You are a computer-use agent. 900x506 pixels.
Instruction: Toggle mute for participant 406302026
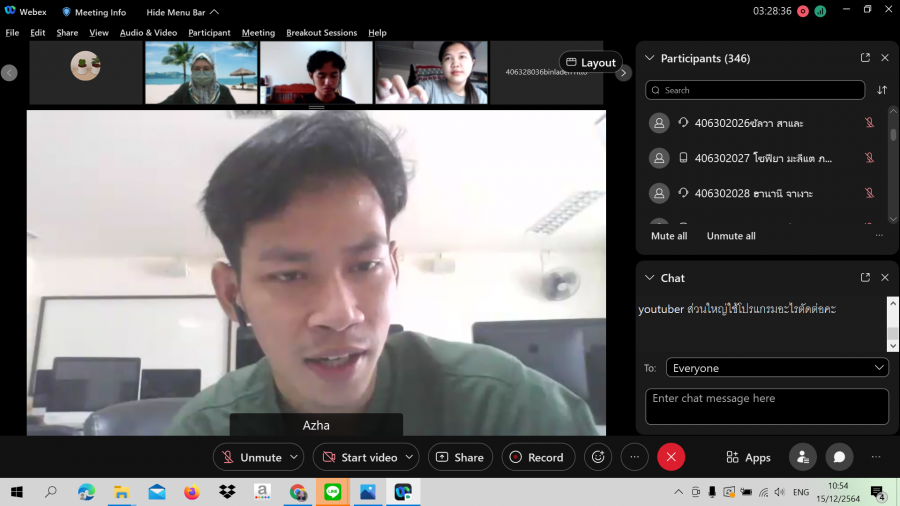click(x=869, y=123)
